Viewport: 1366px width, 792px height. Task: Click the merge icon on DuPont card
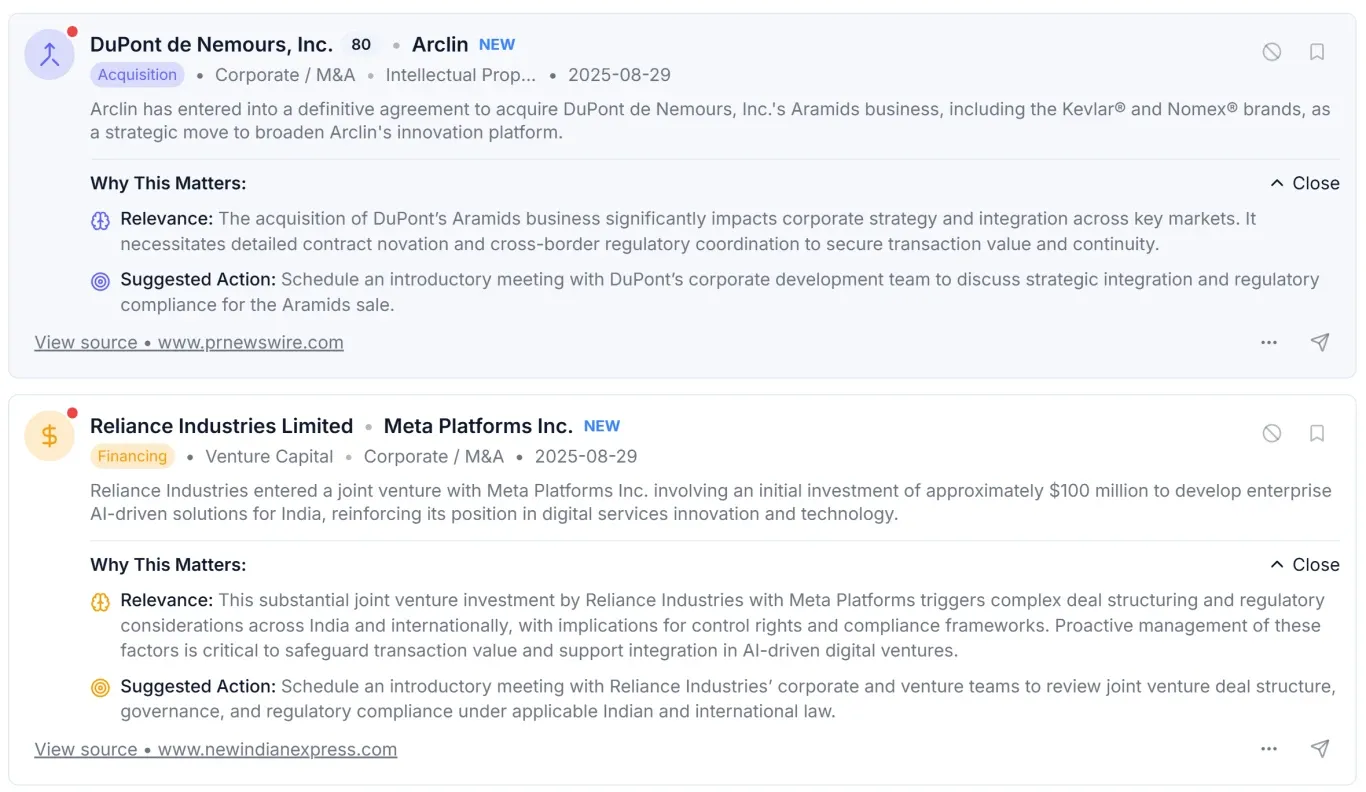tap(49, 55)
